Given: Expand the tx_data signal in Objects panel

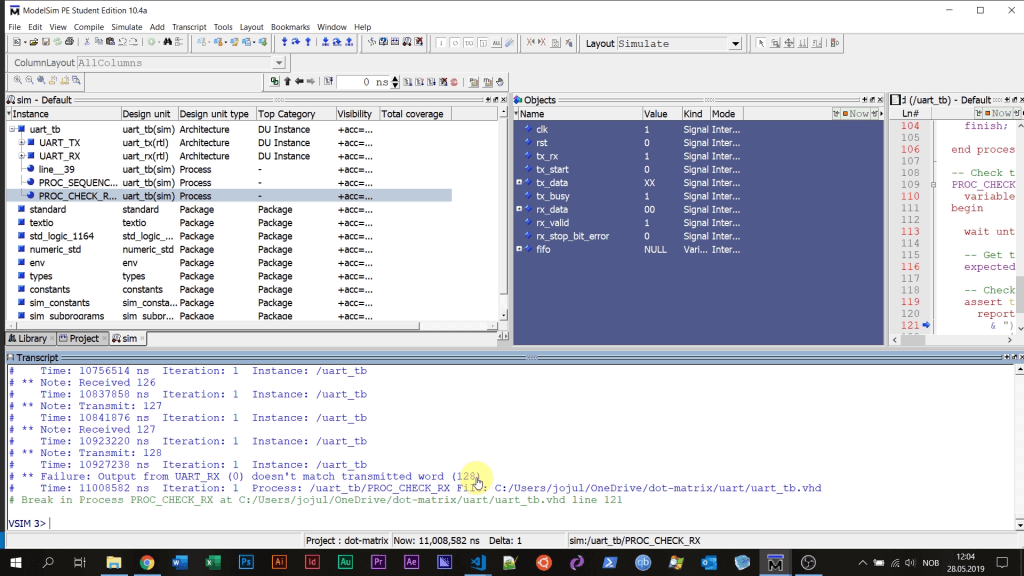Looking at the screenshot, I should [518, 182].
